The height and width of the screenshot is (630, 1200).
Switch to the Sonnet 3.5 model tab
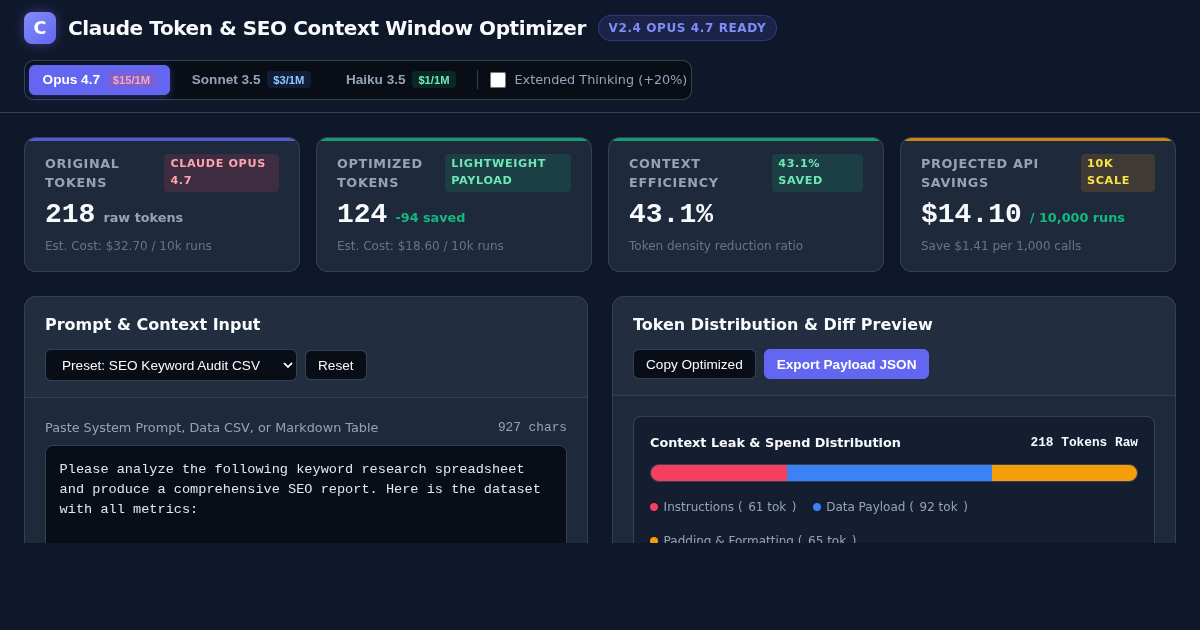coord(251,80)
